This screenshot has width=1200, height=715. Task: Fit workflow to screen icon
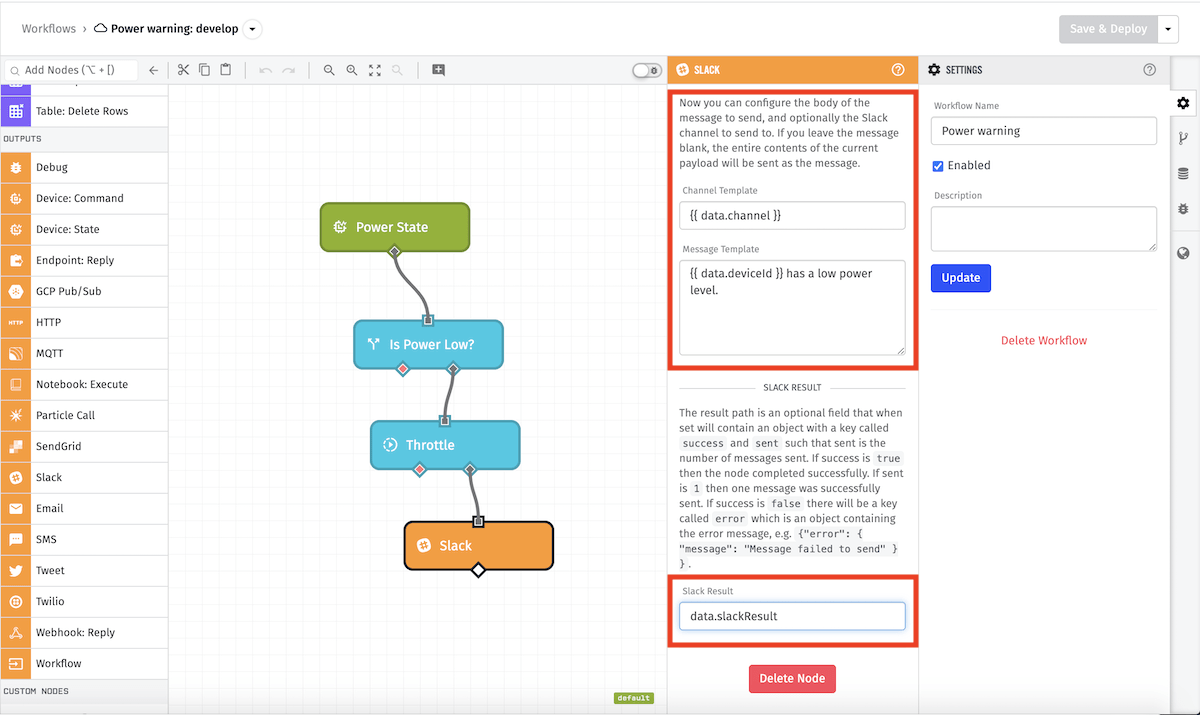point(375,70)
